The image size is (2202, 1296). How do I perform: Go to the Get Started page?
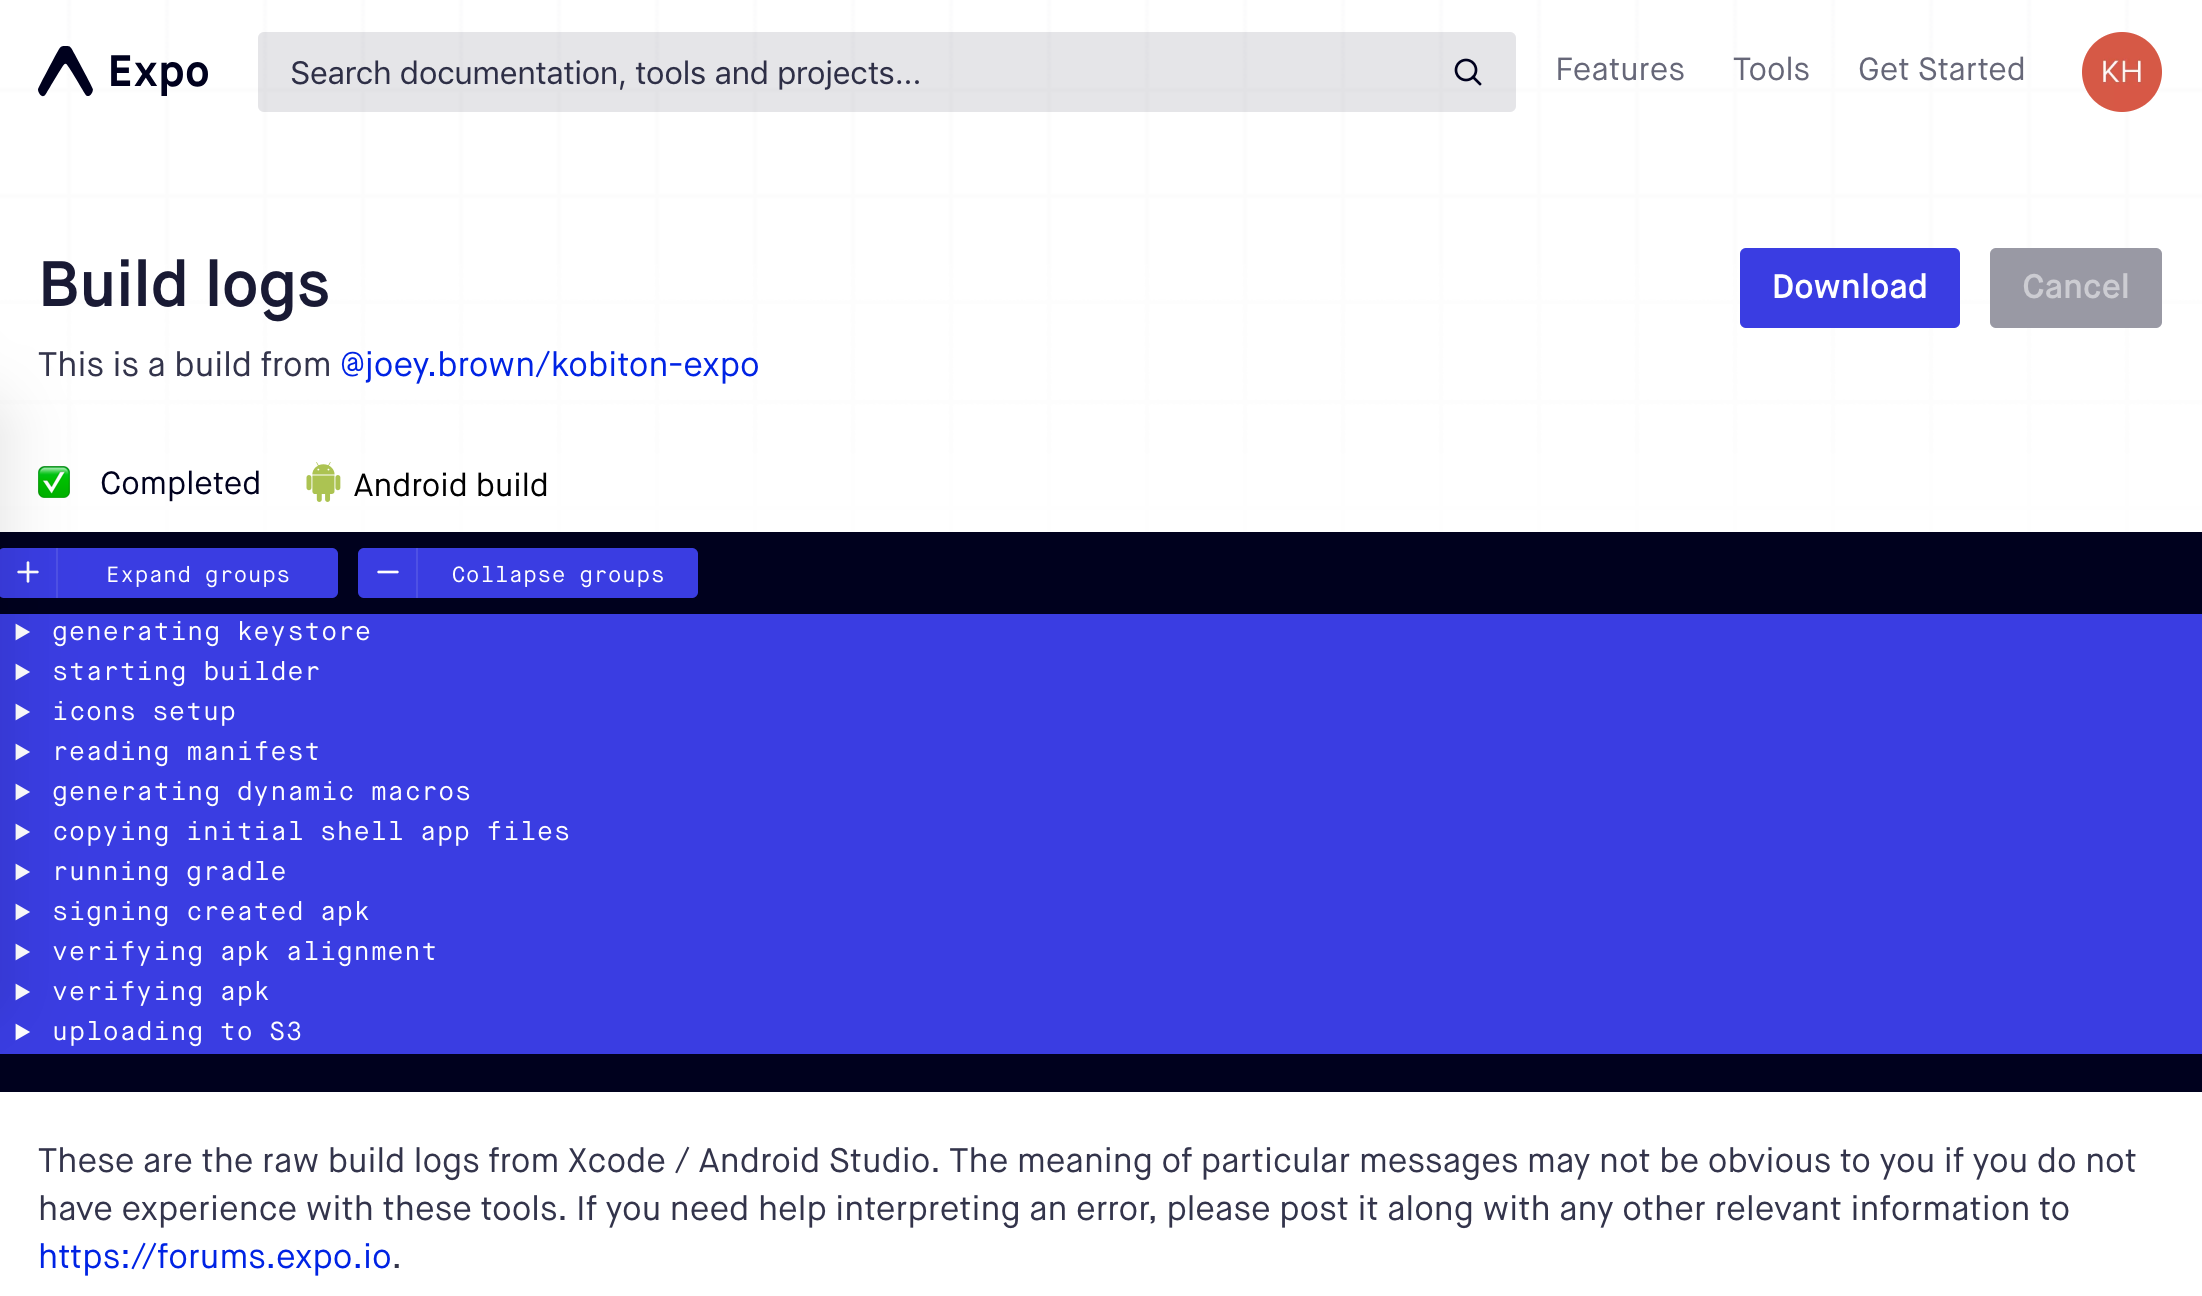click(1940, 70)
